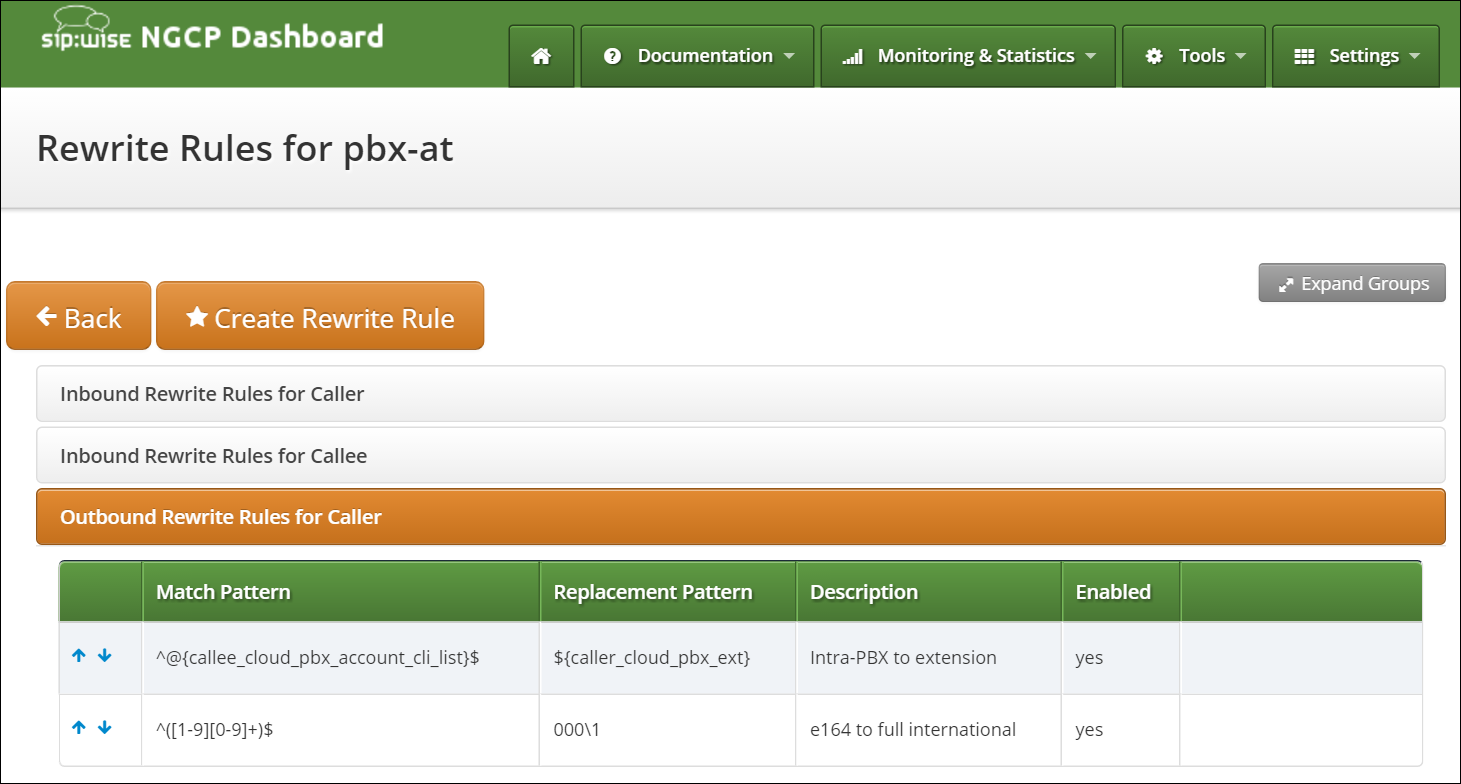
Task: Open the Documentation dropdown menu
Action: (698, 57)
